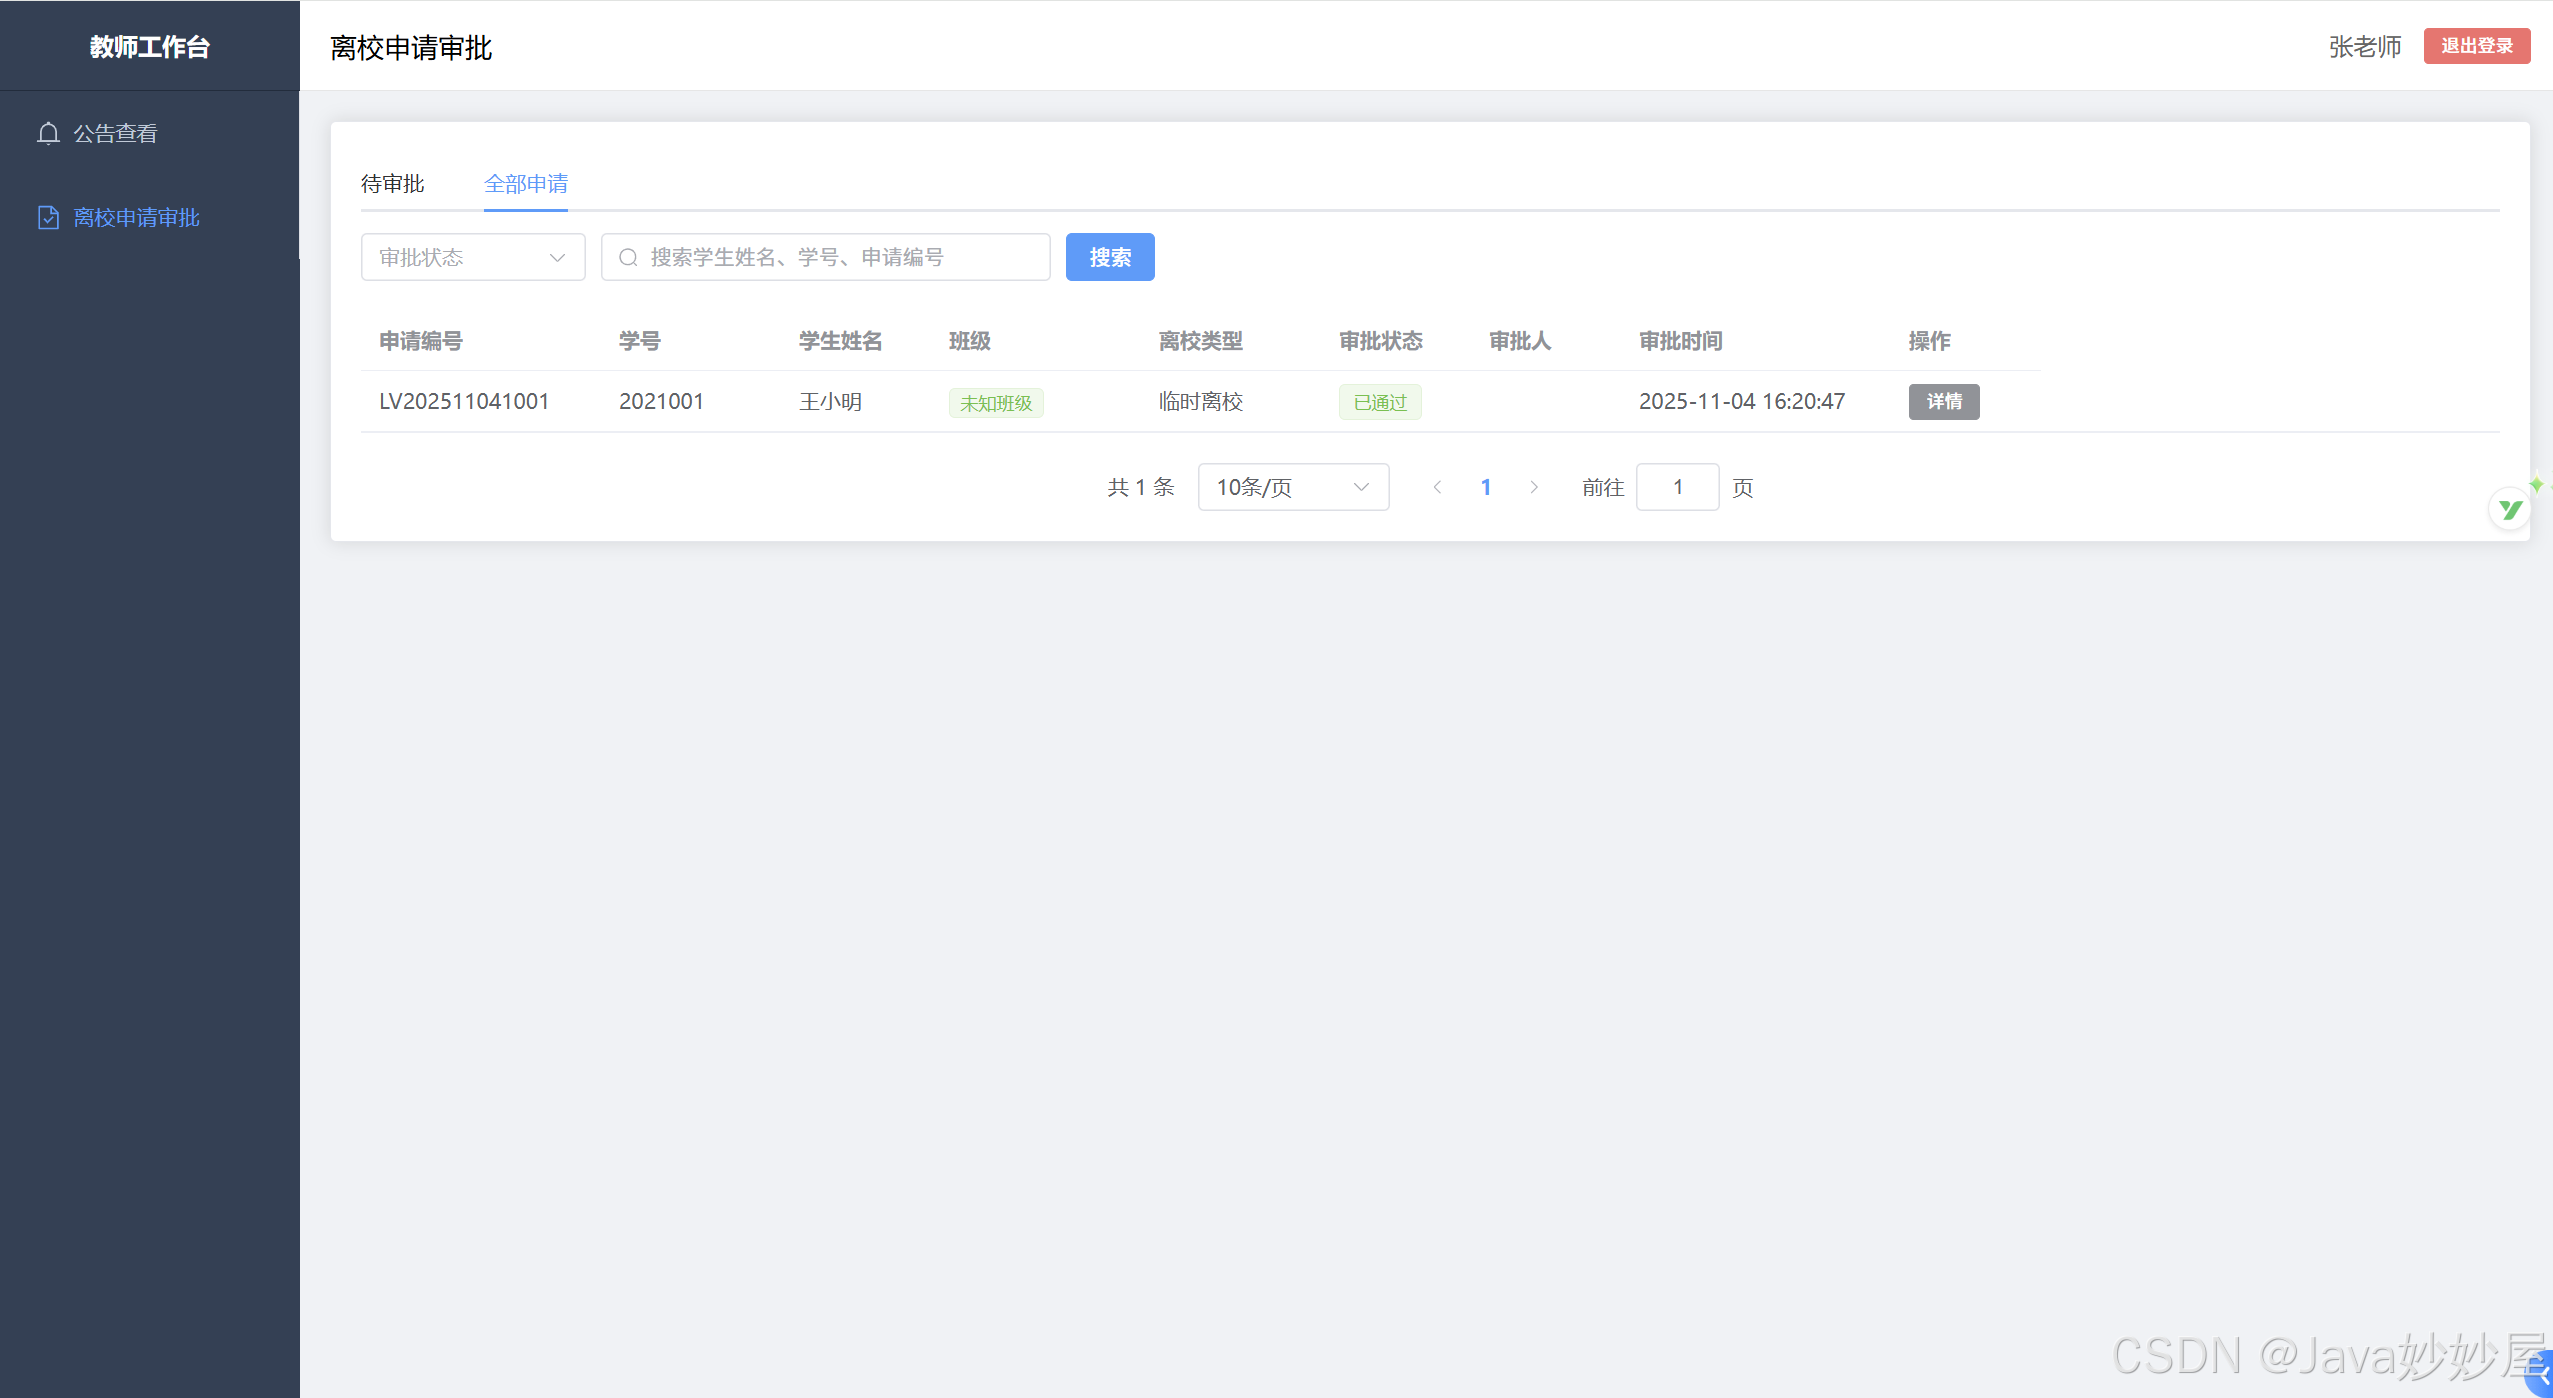Click the 已通过 status tag
This screenshot has width=2553, height=1398.
tap(1380, 402)
